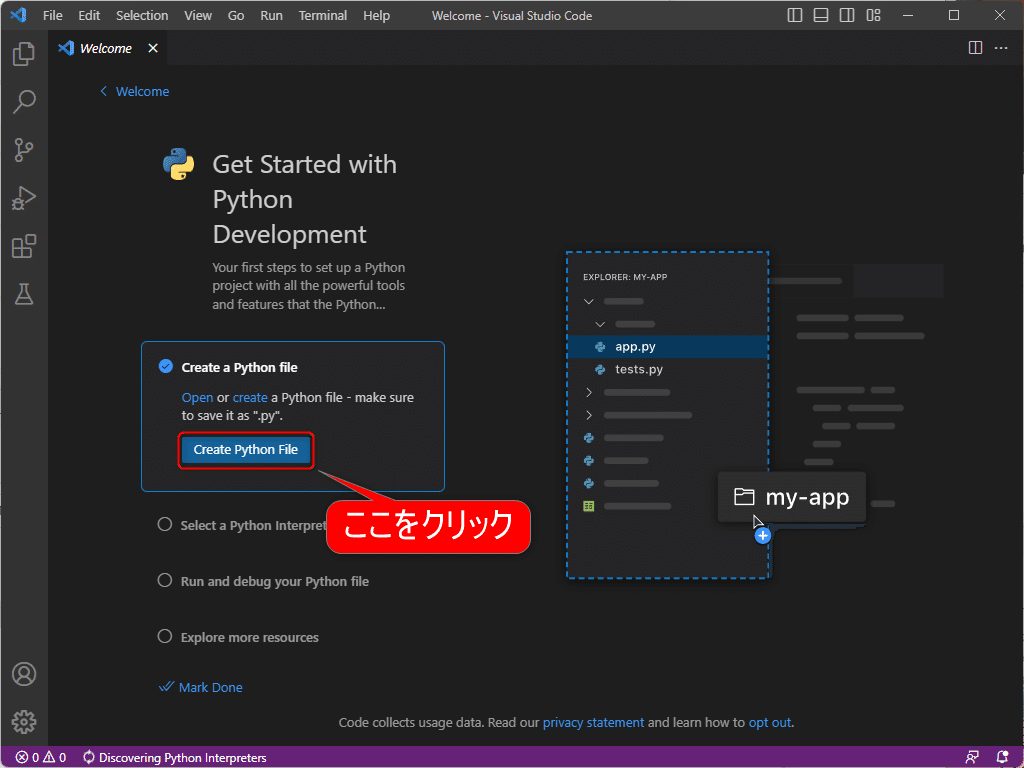
Task: Open the Testing flask view
Action: [24, 295]
